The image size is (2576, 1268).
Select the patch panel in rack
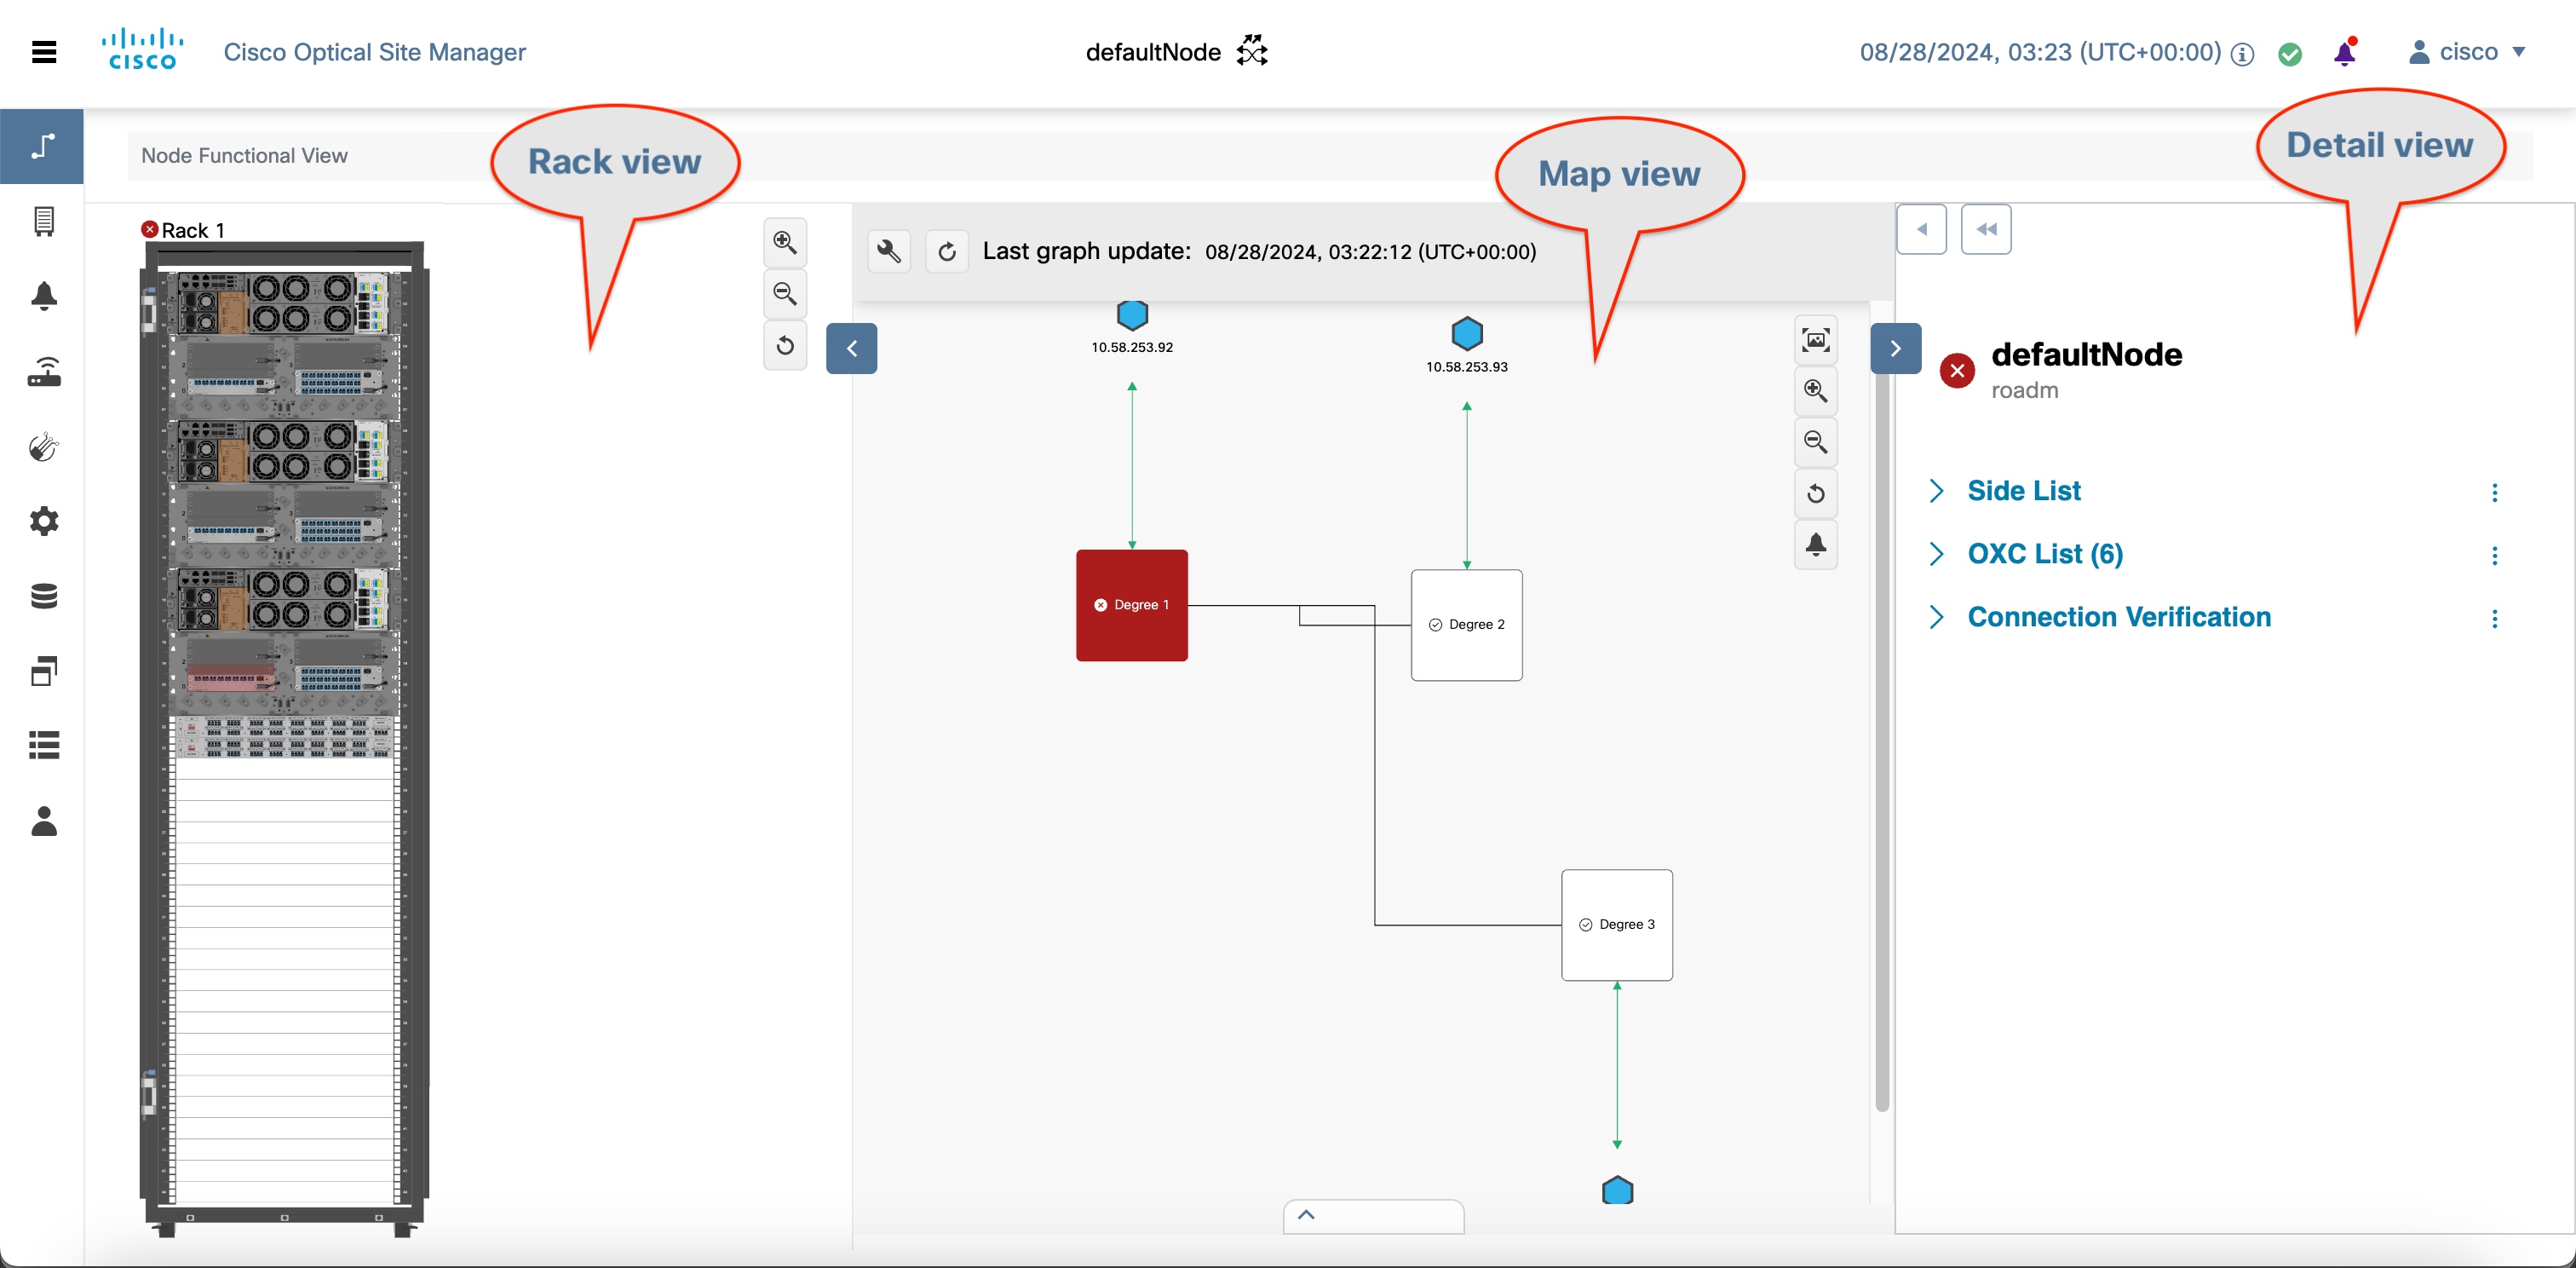tap(284, 737)
